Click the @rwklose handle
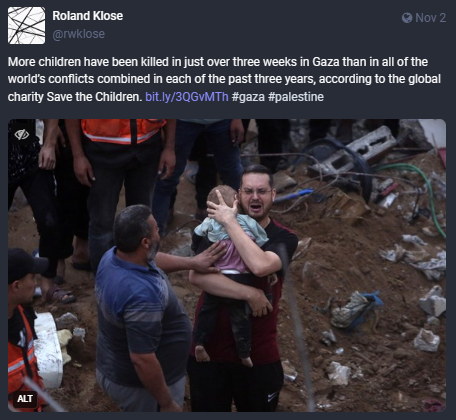 coord(79,34)
